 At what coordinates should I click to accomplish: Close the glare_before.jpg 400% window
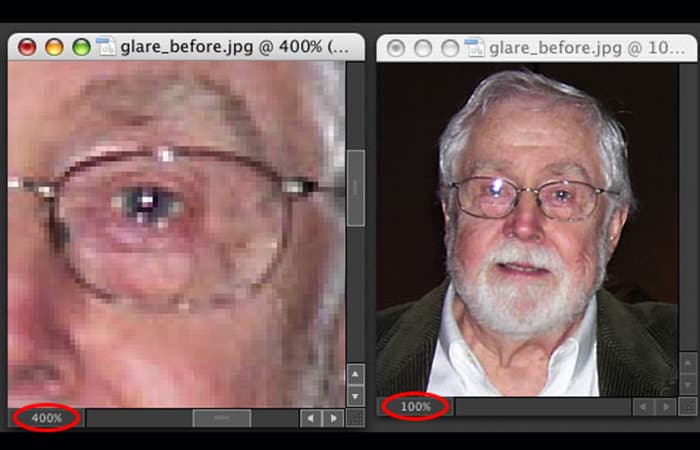[x=27, y=47]
